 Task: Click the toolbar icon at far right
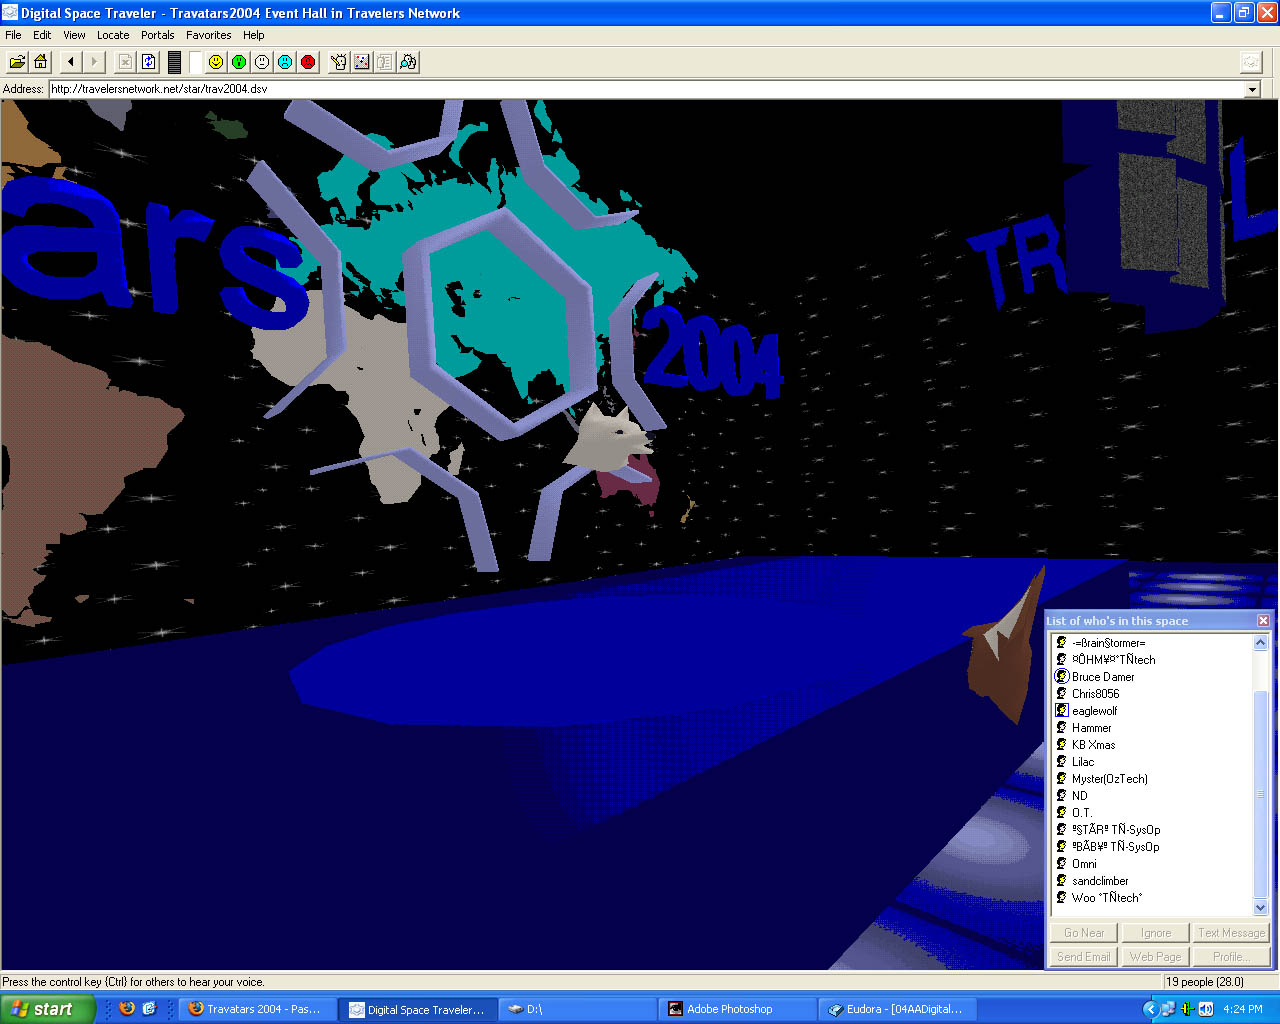click(1251, 62)
